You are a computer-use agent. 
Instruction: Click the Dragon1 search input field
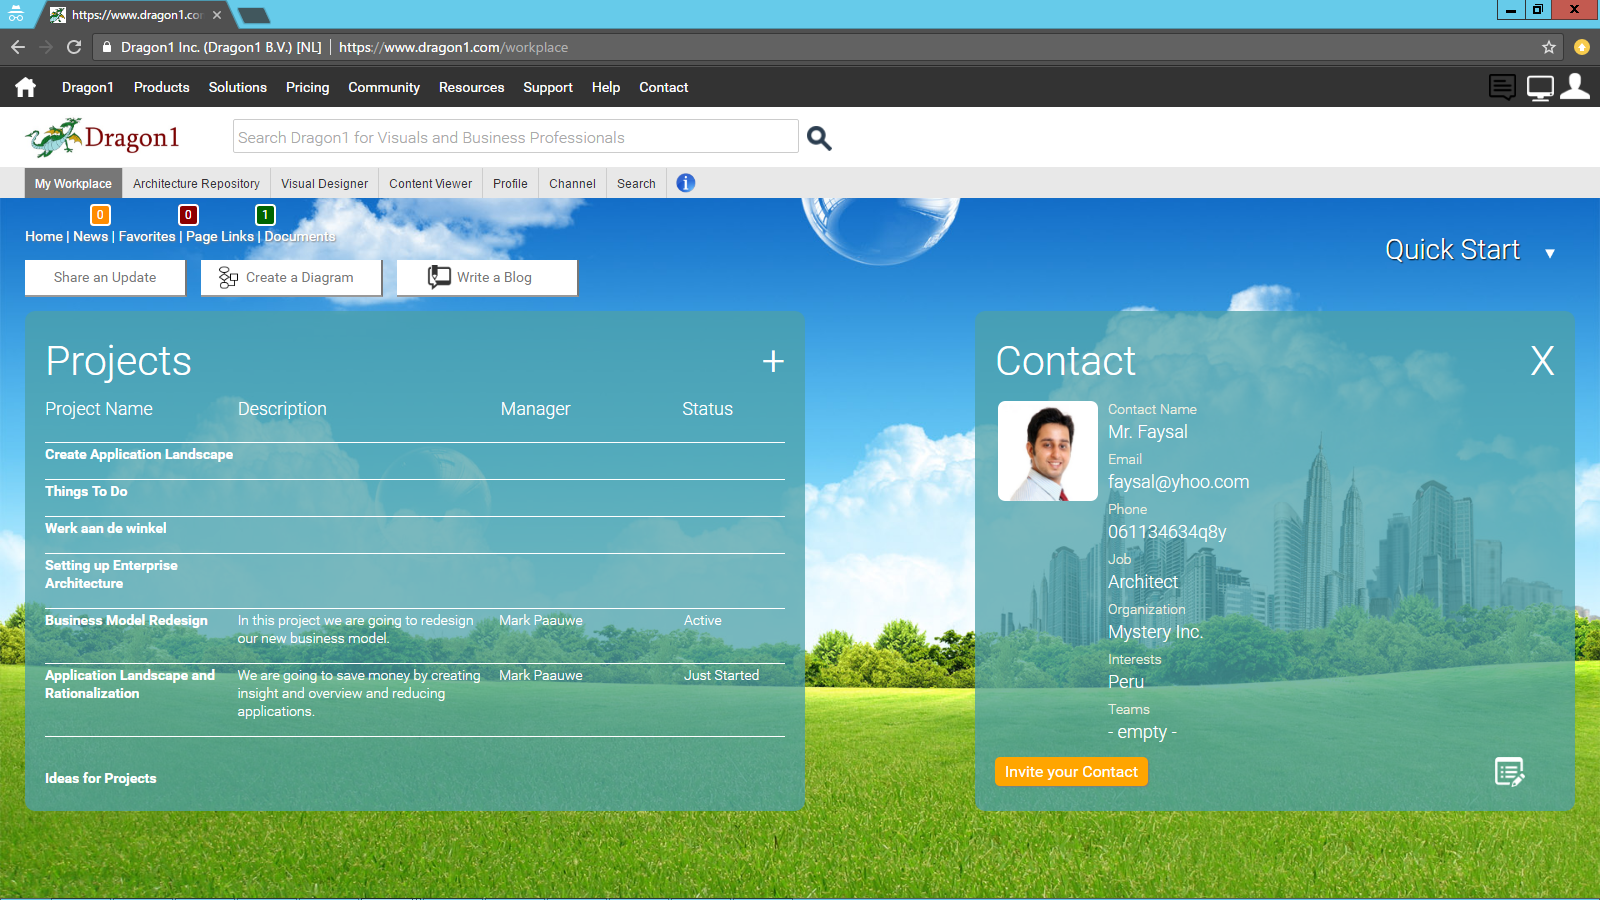click(x=515, y=137)
